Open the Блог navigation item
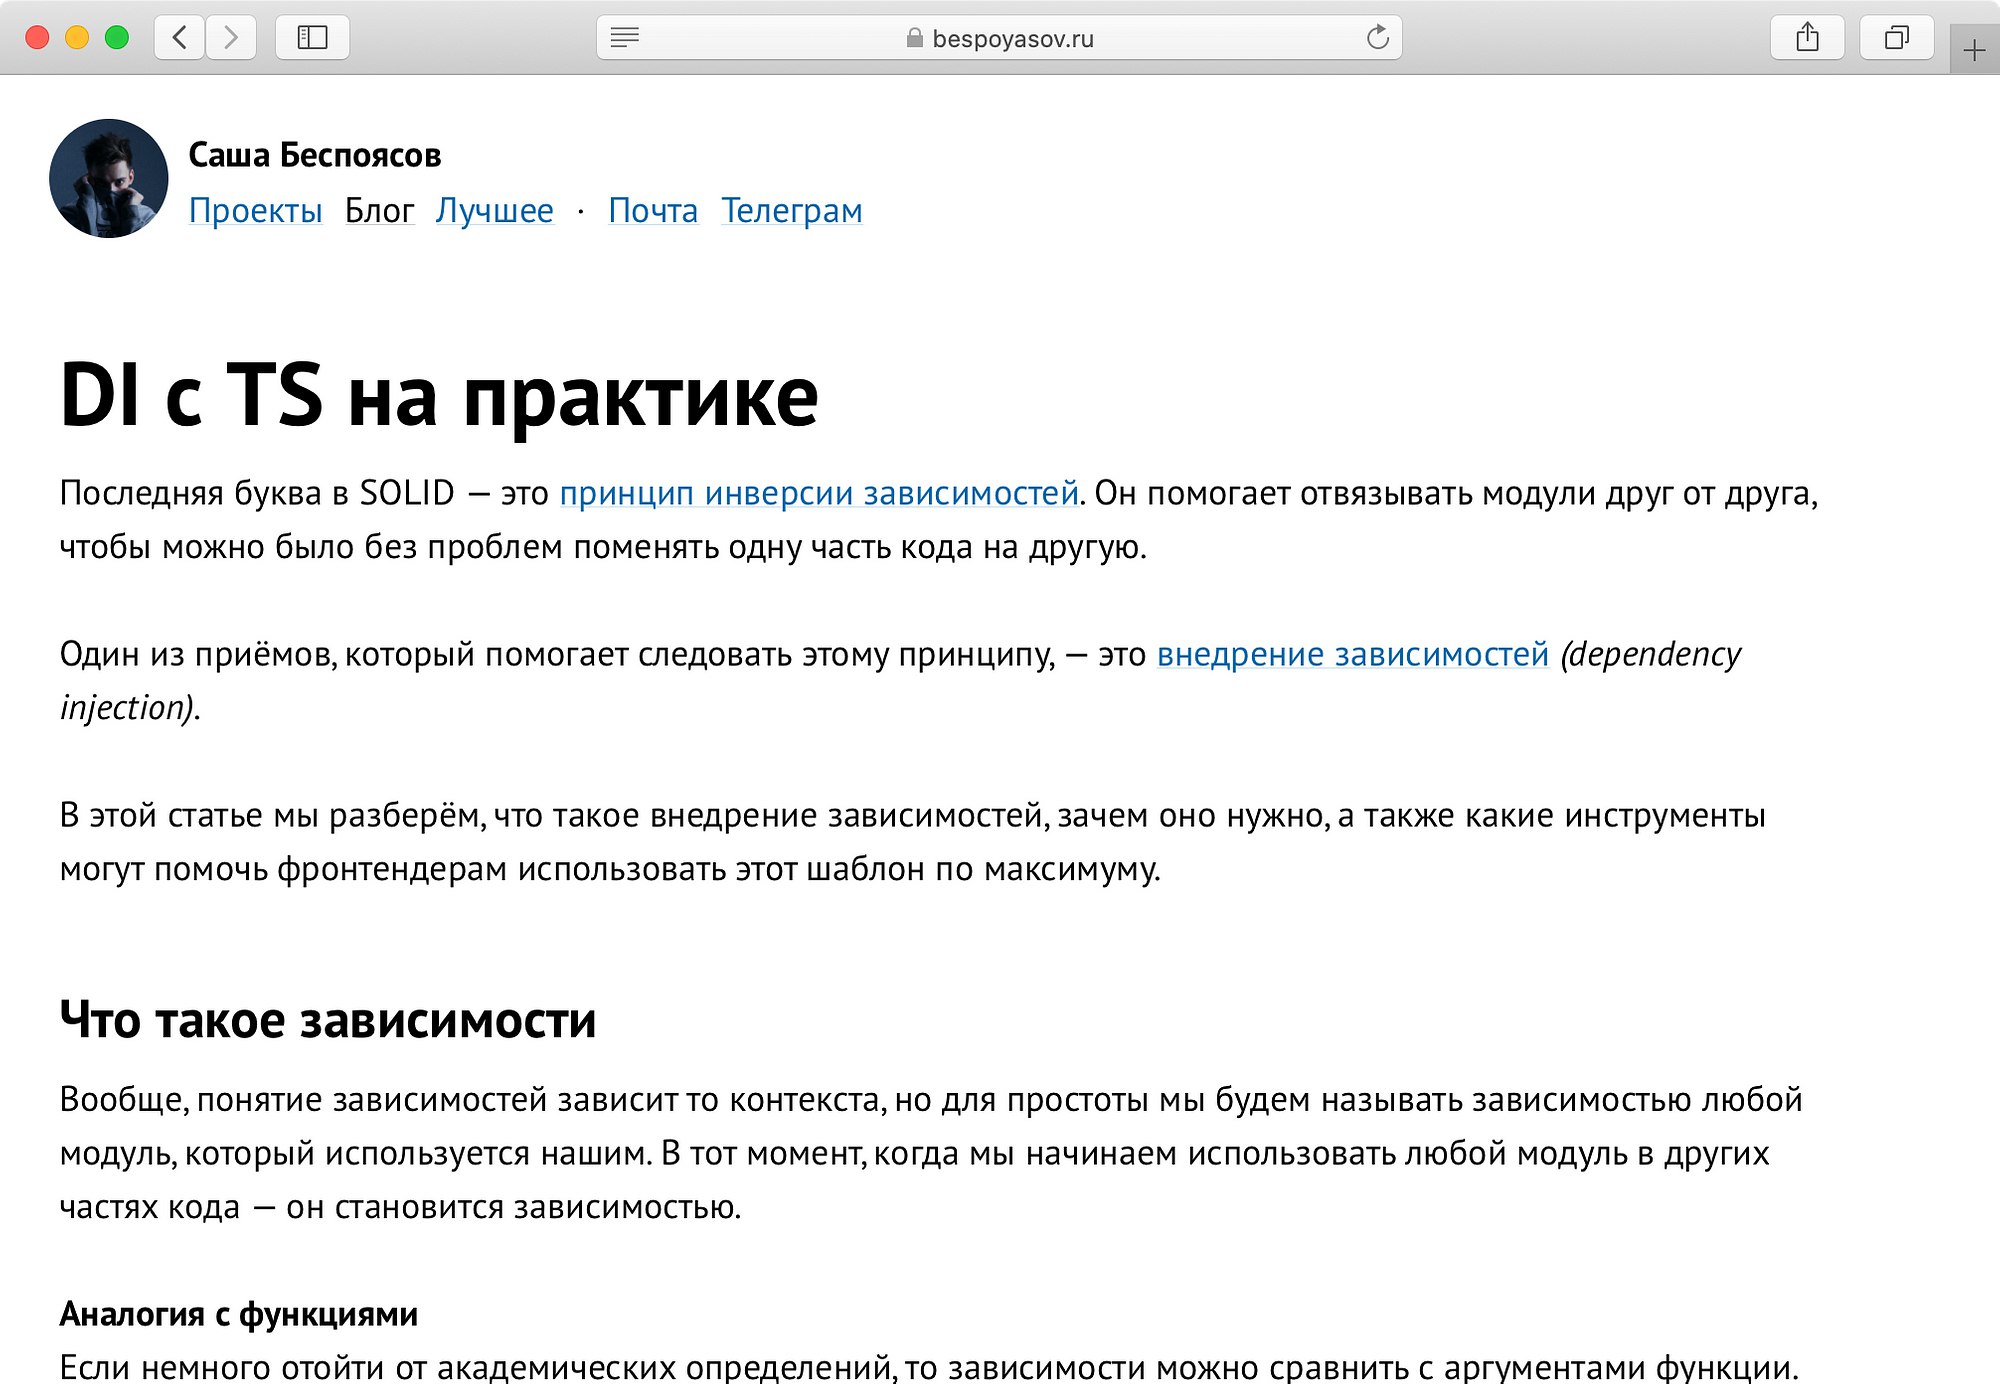This screenshot has width=2000, height=1384. tap(379, 211)
